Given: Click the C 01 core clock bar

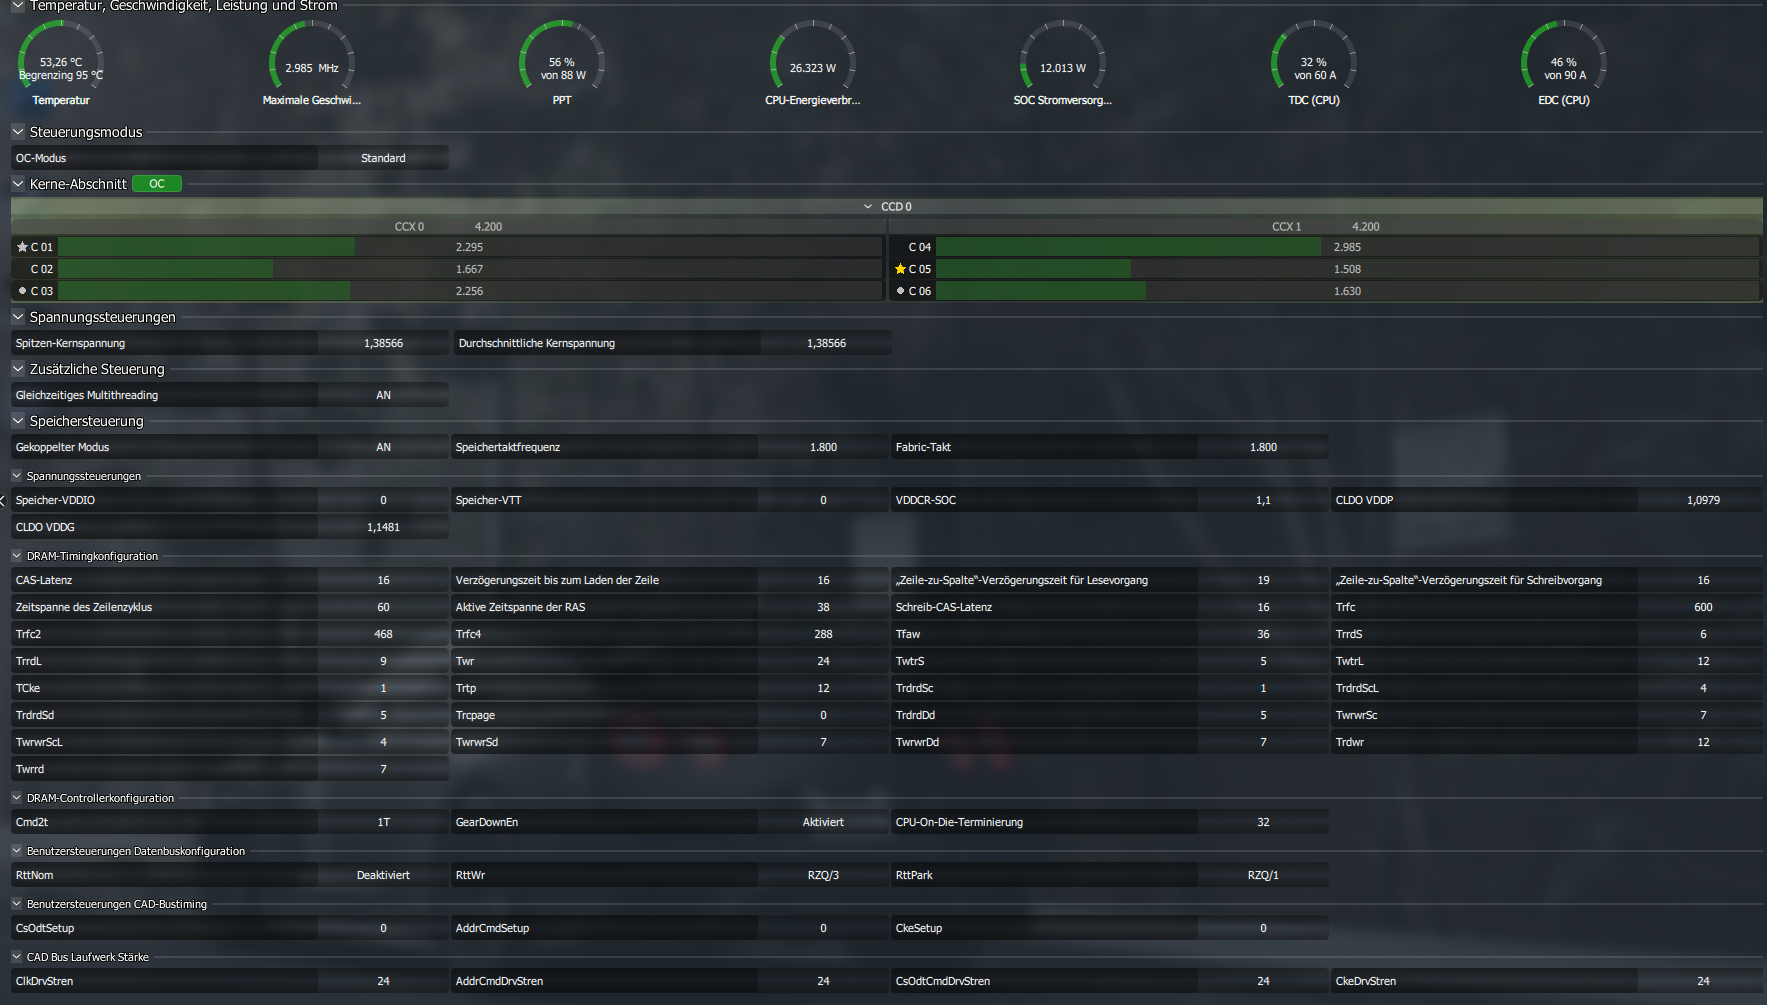Looking at the screenshot, I should click(470, 247).
